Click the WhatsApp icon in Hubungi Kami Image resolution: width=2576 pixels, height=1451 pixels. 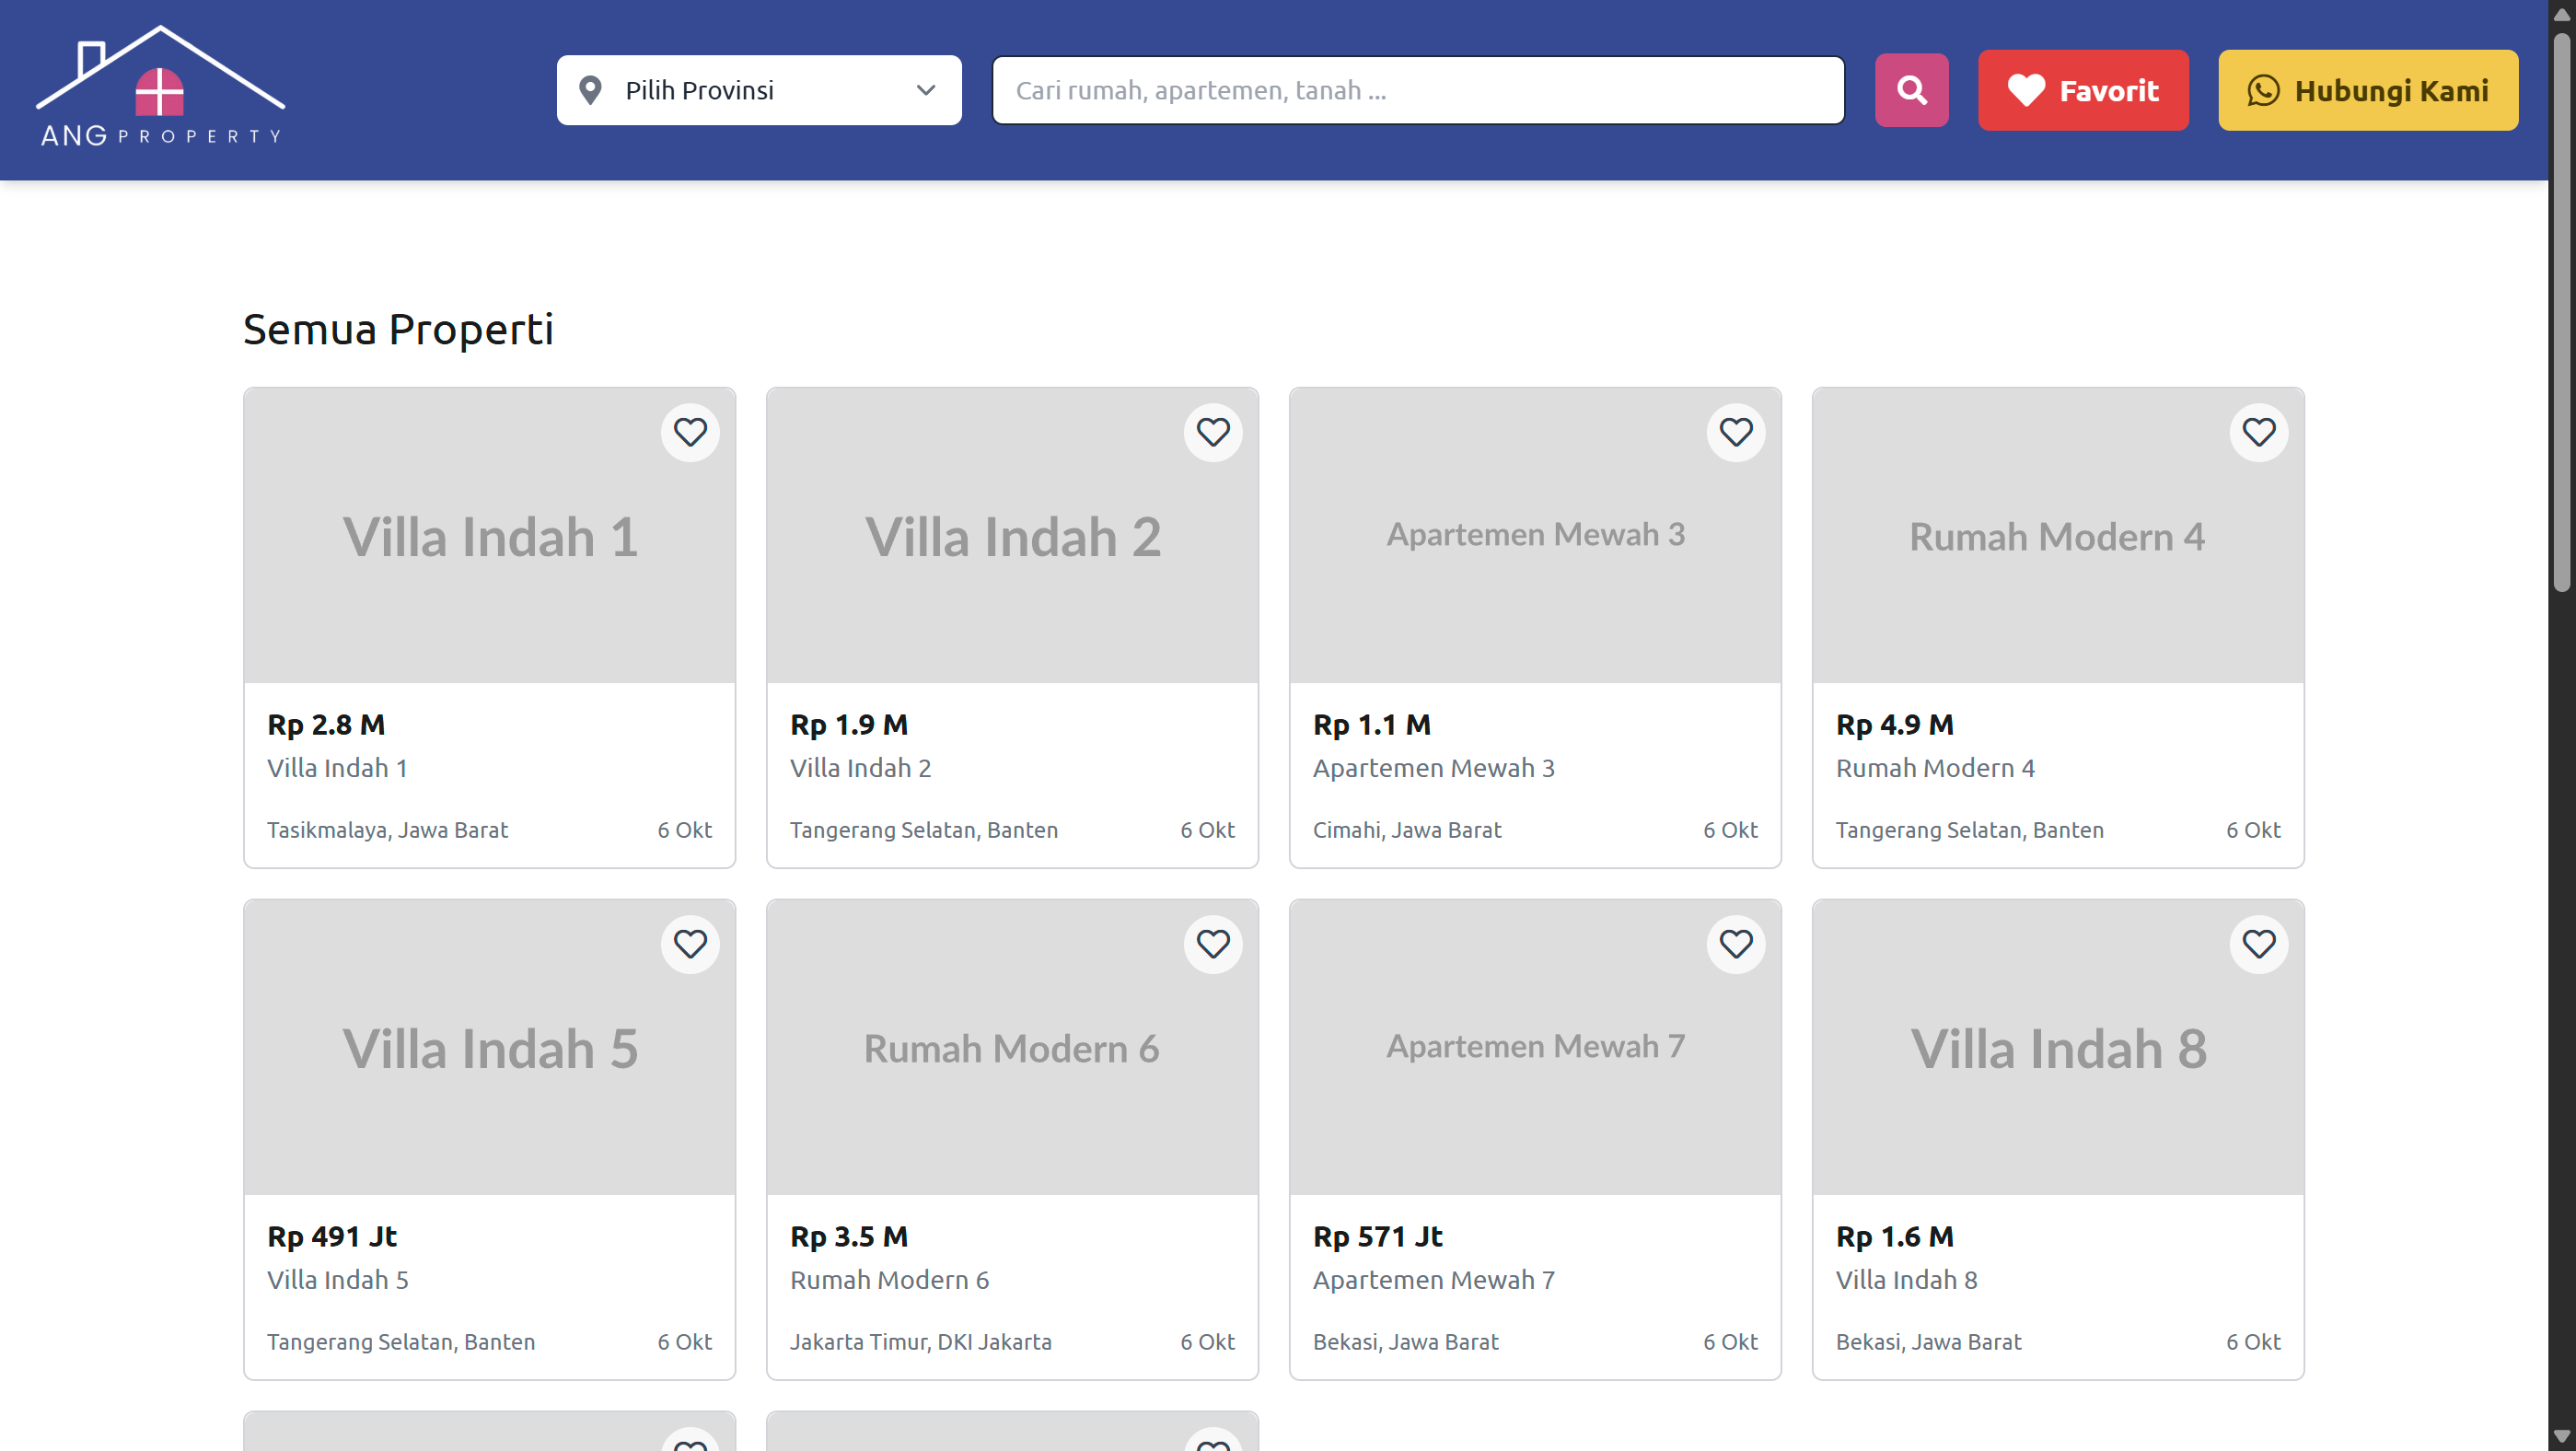[x=2263, y=90]
